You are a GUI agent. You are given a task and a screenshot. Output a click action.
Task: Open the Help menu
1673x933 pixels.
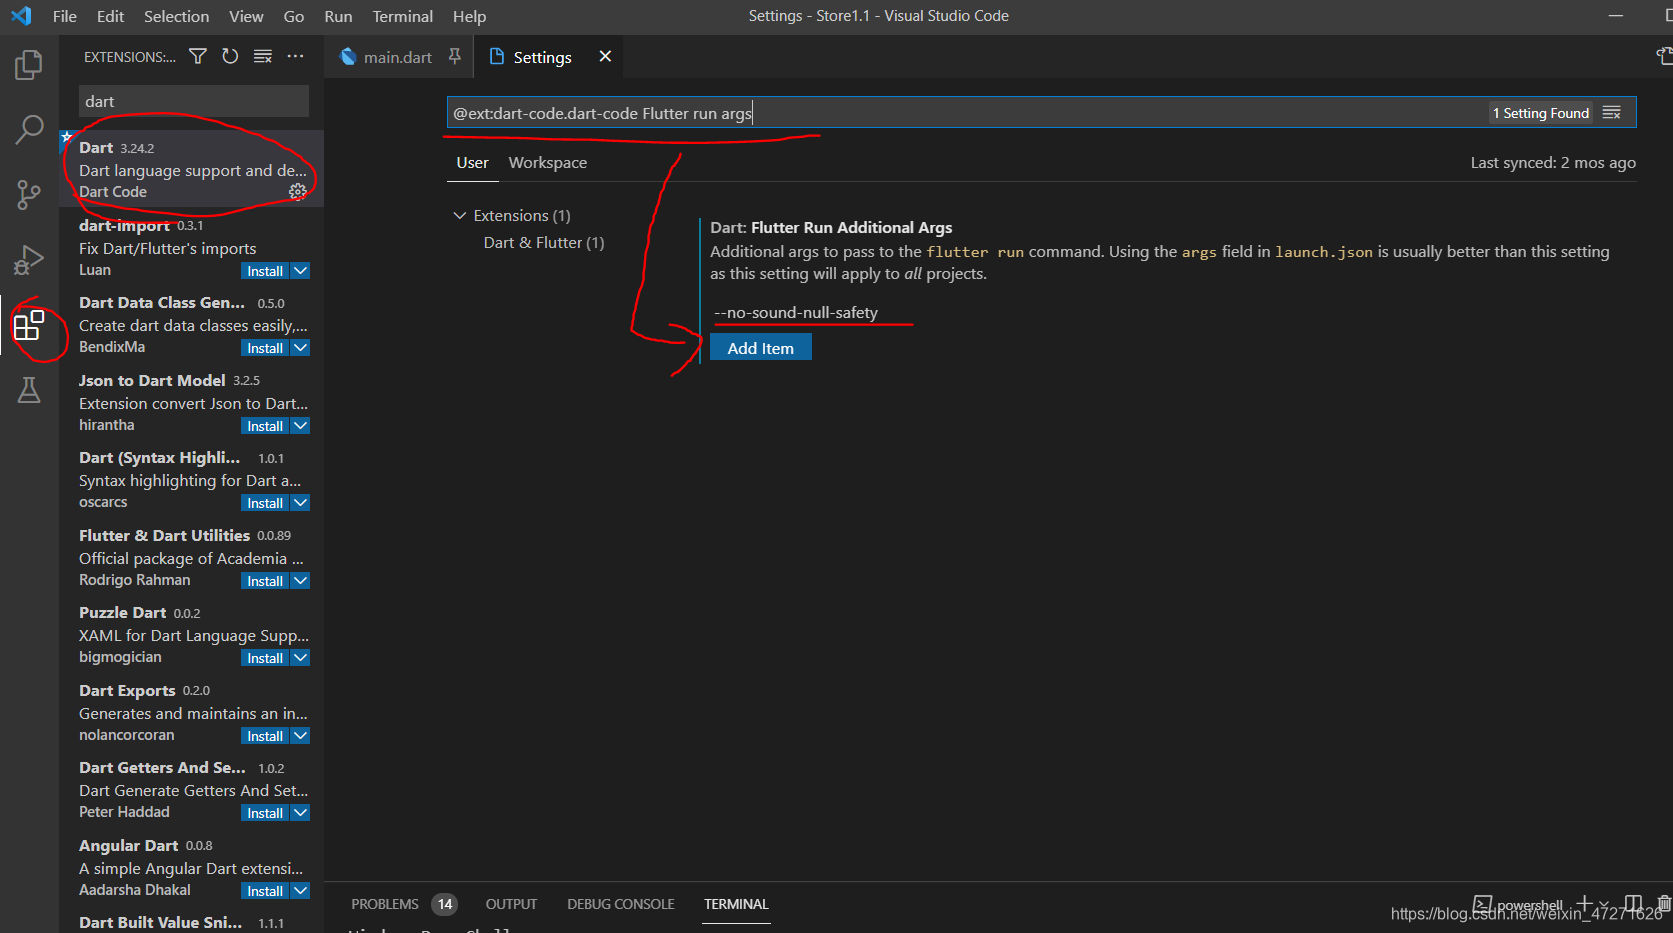click(x=469, y=16)
